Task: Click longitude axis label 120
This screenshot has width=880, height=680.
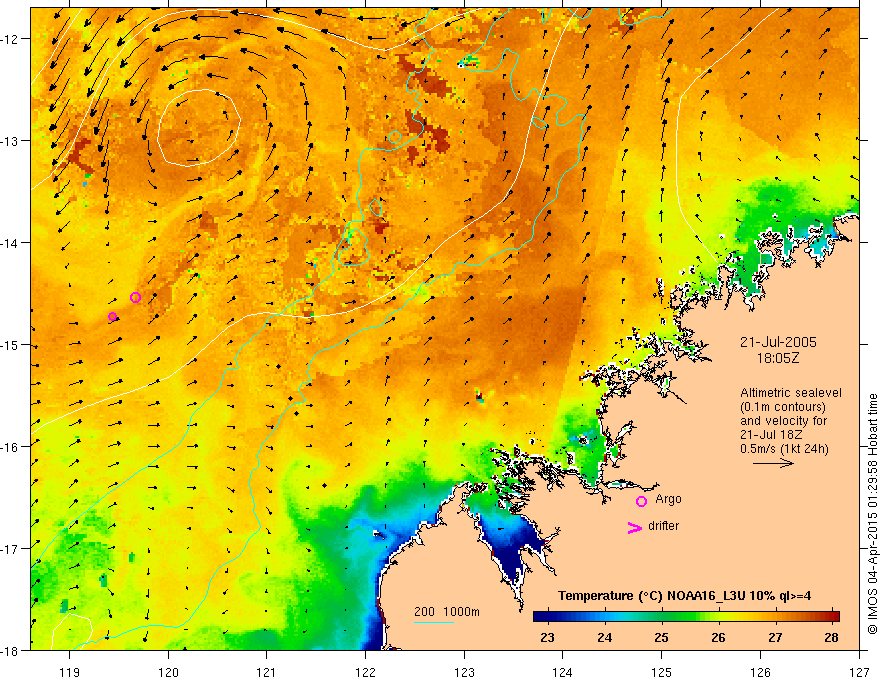Action: (168, 672)
